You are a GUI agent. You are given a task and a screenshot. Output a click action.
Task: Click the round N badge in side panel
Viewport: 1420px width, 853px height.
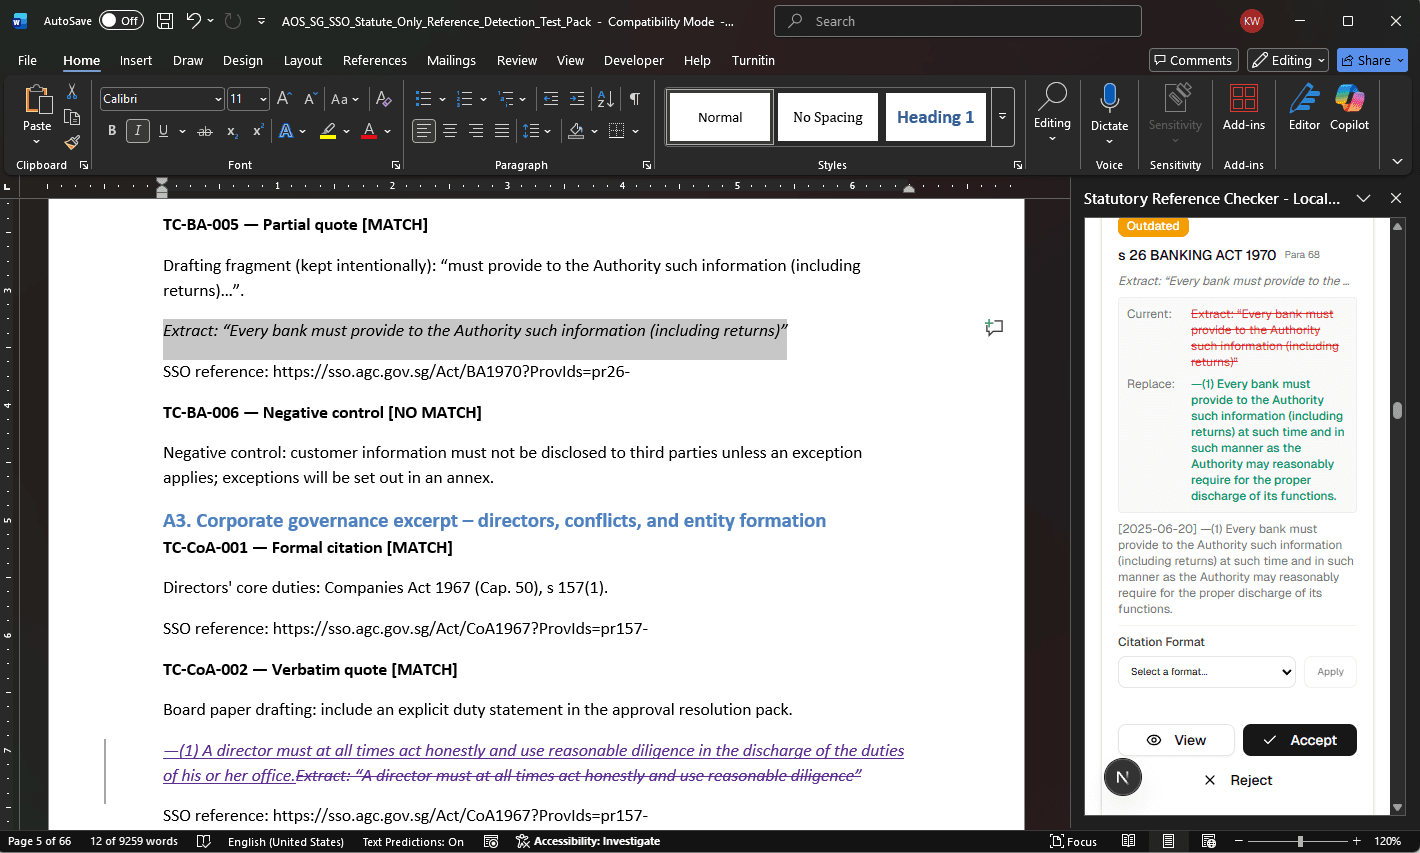pyautogui.click(x=1123, y=777)
